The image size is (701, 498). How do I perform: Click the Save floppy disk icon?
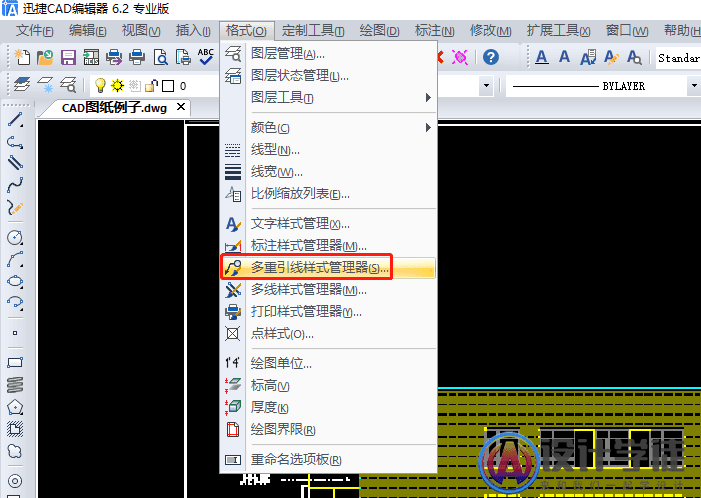point(68,57)
